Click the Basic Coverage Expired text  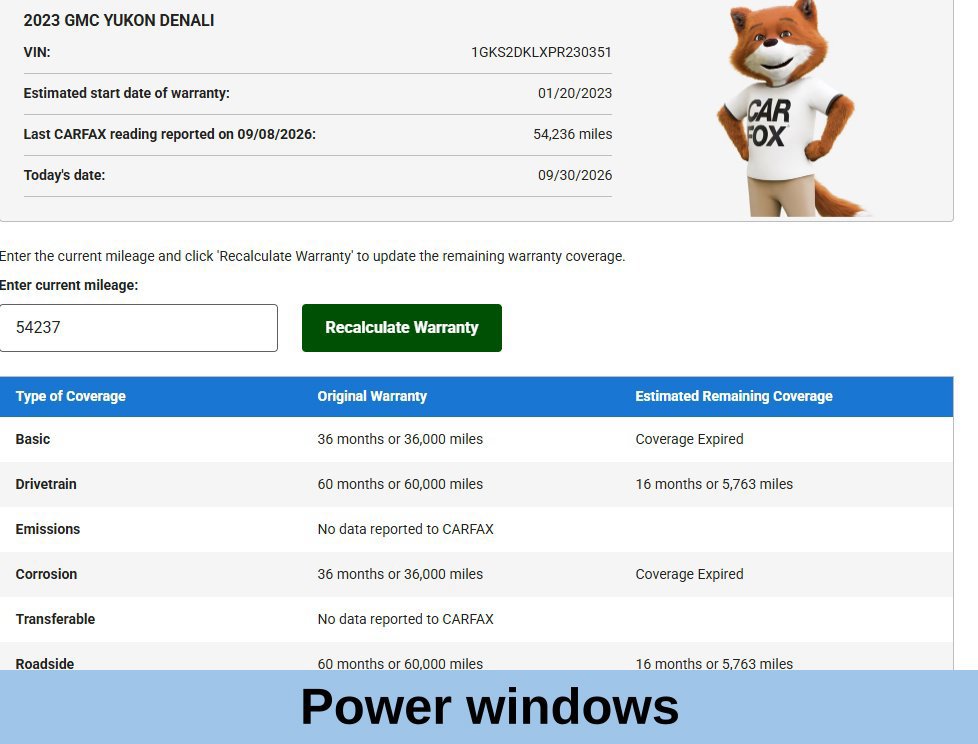point(689,439)
